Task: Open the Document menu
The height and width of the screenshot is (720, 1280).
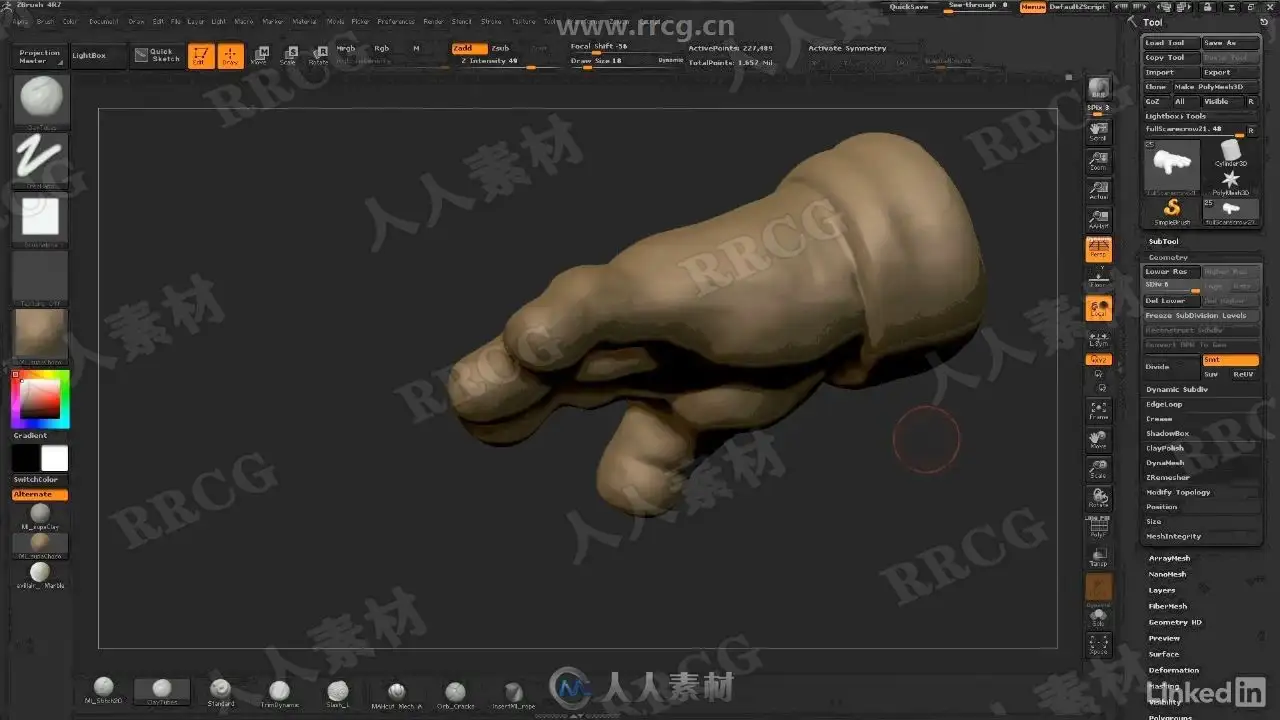Action: [104, 21]
